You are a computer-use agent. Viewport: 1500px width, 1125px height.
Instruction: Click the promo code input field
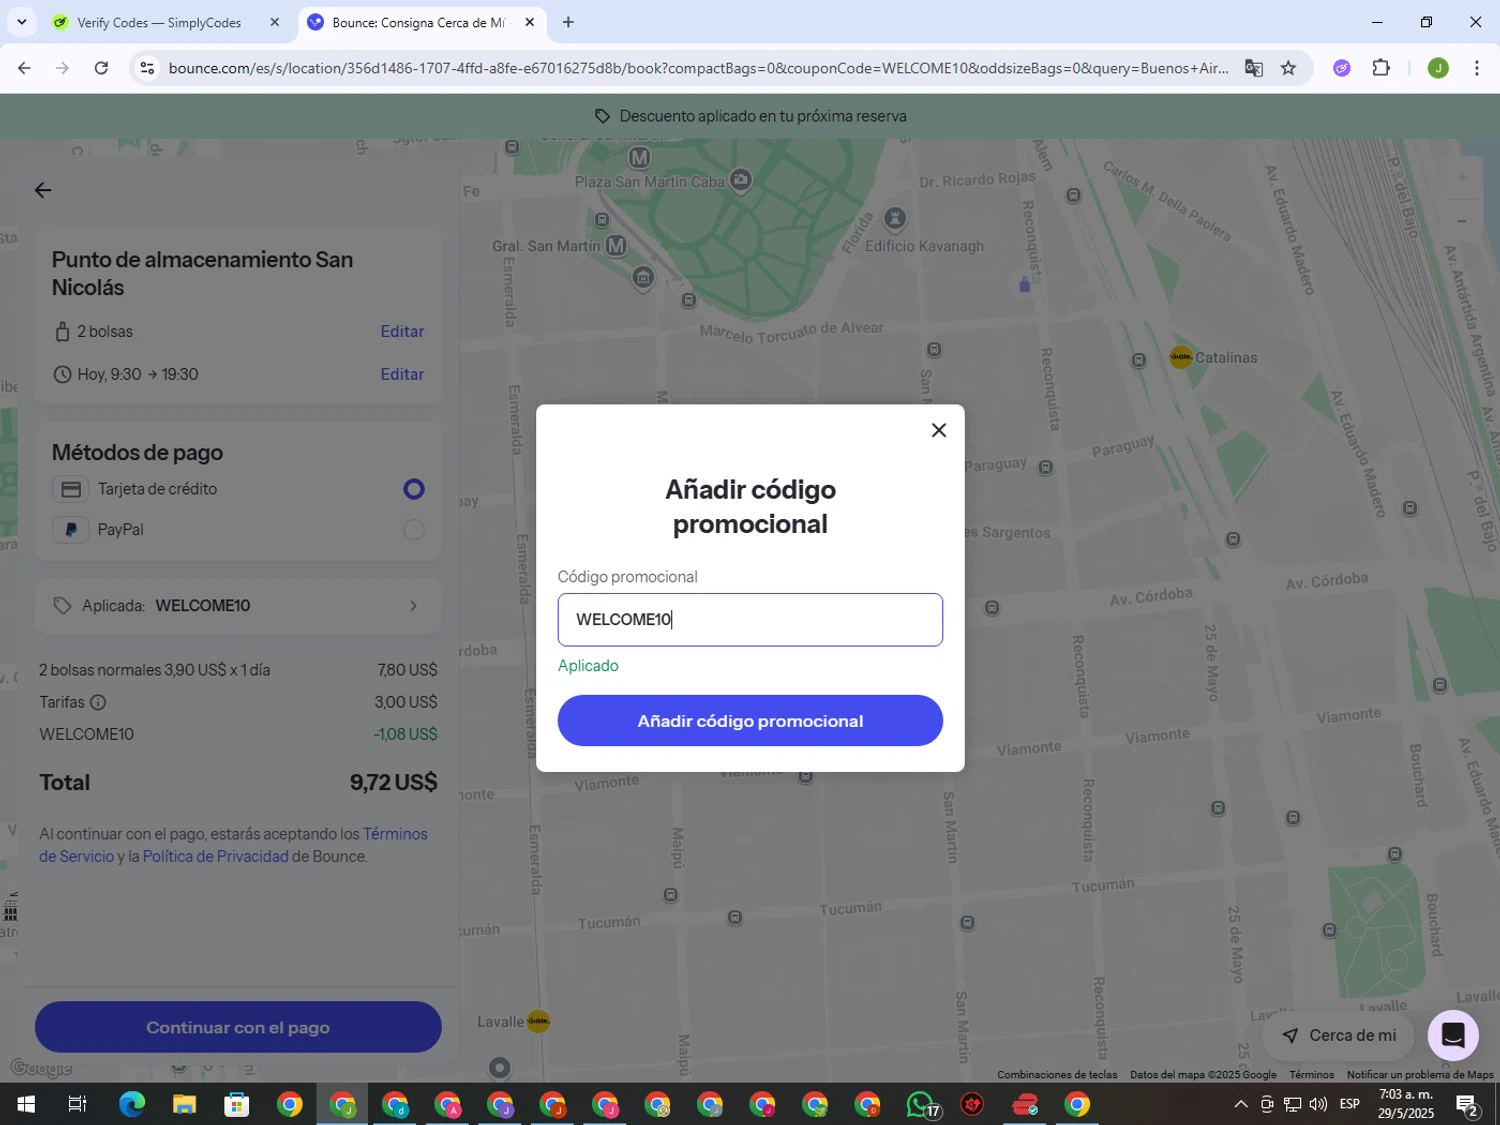point(750,619)
